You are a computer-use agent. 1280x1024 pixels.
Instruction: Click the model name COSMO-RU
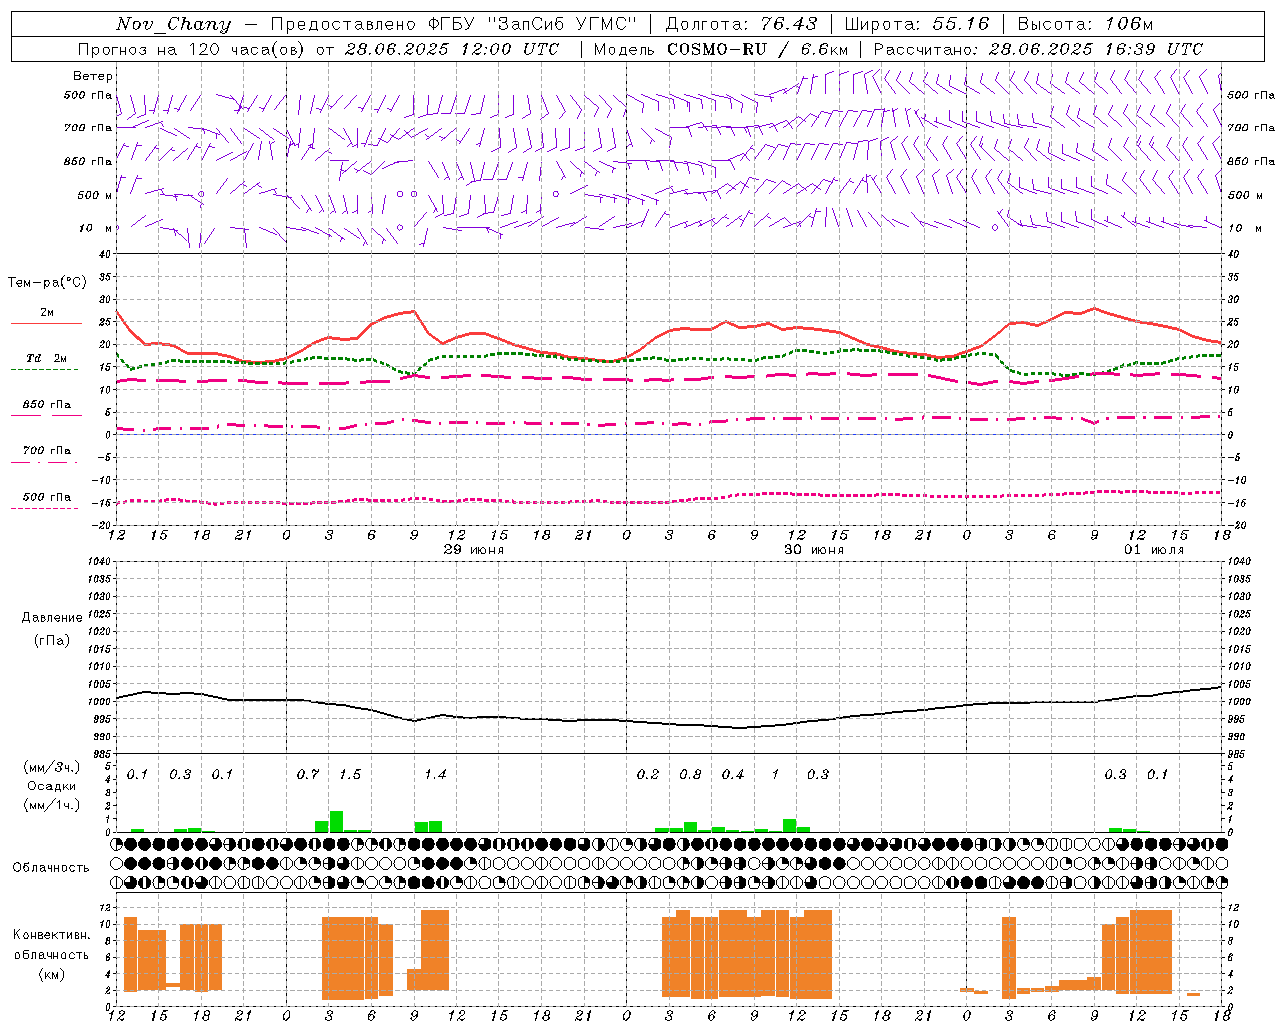[x=717, y=49]
